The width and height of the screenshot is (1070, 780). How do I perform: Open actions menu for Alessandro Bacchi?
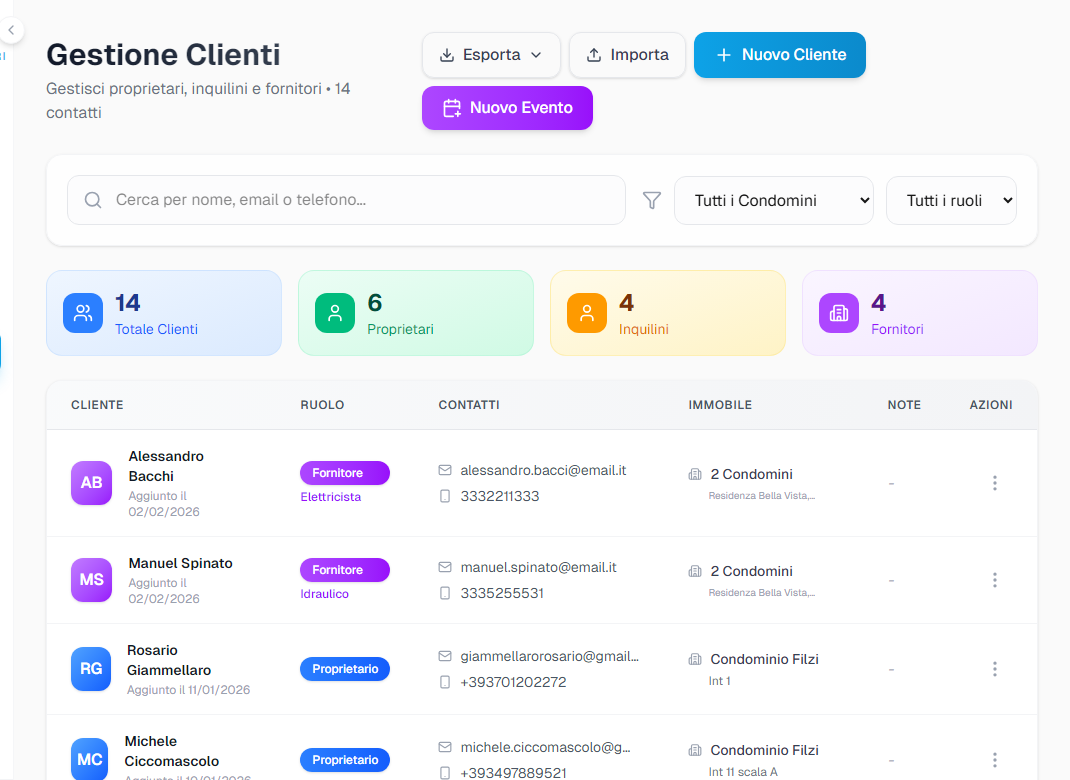(x=995, y=483)
